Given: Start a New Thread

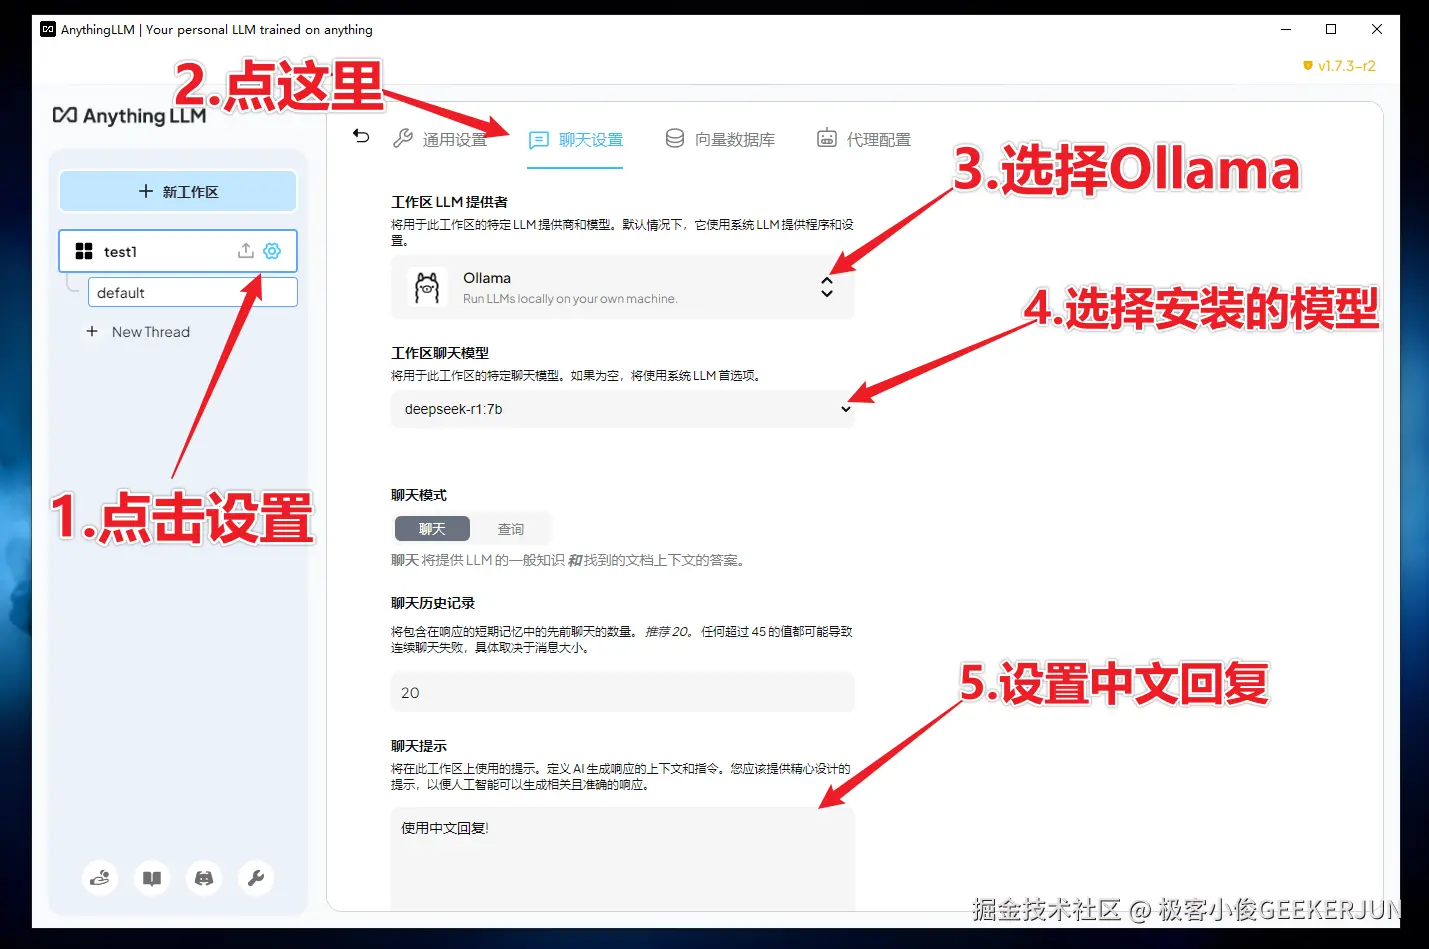Looking at the screenshot, I should 138,332.
